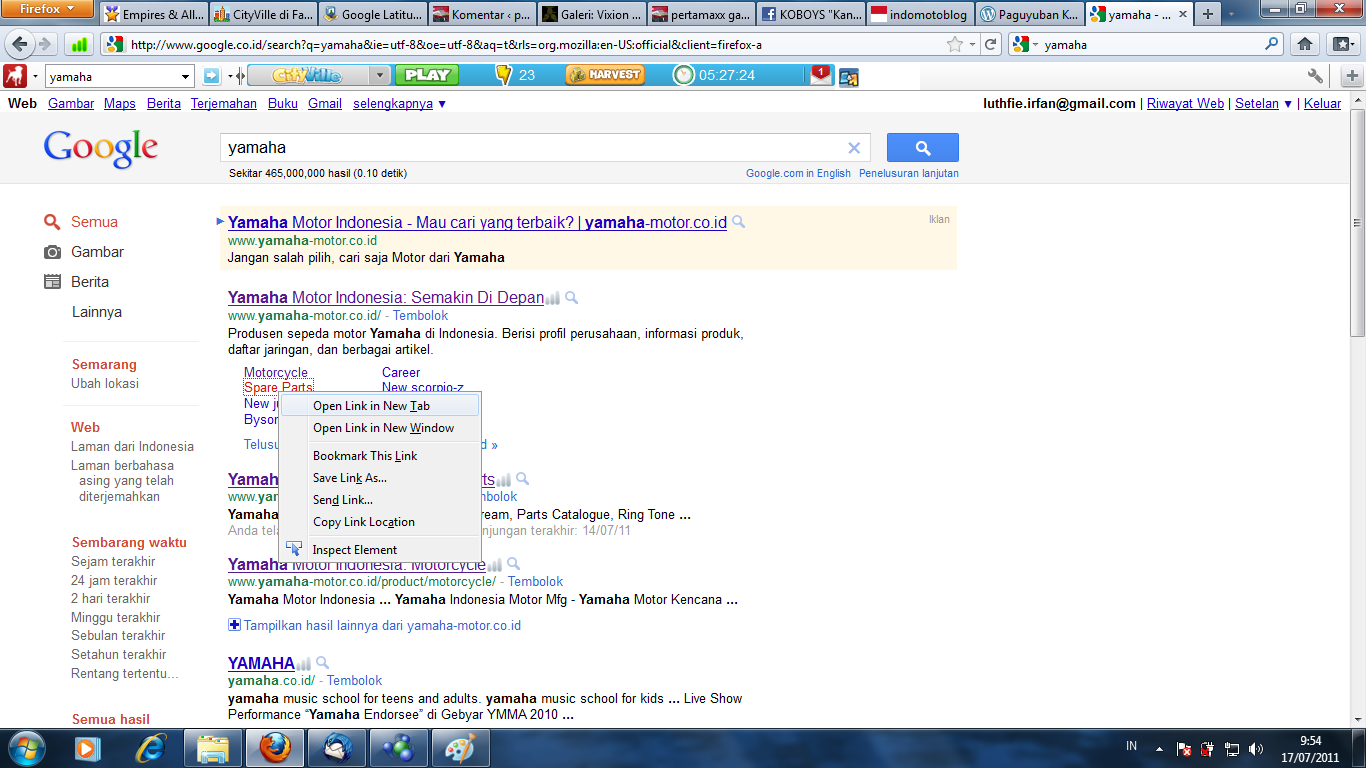Open the toolbar mail notification icon
Viewport: 1366px width, 768px height.
pos(820,75)
